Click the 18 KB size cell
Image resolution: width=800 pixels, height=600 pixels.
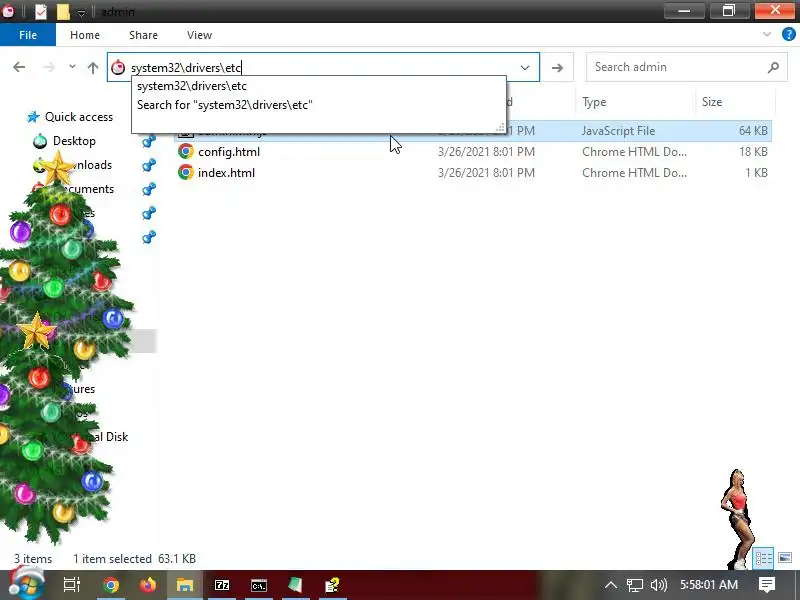pyautogui.click(x=753, y=152)
